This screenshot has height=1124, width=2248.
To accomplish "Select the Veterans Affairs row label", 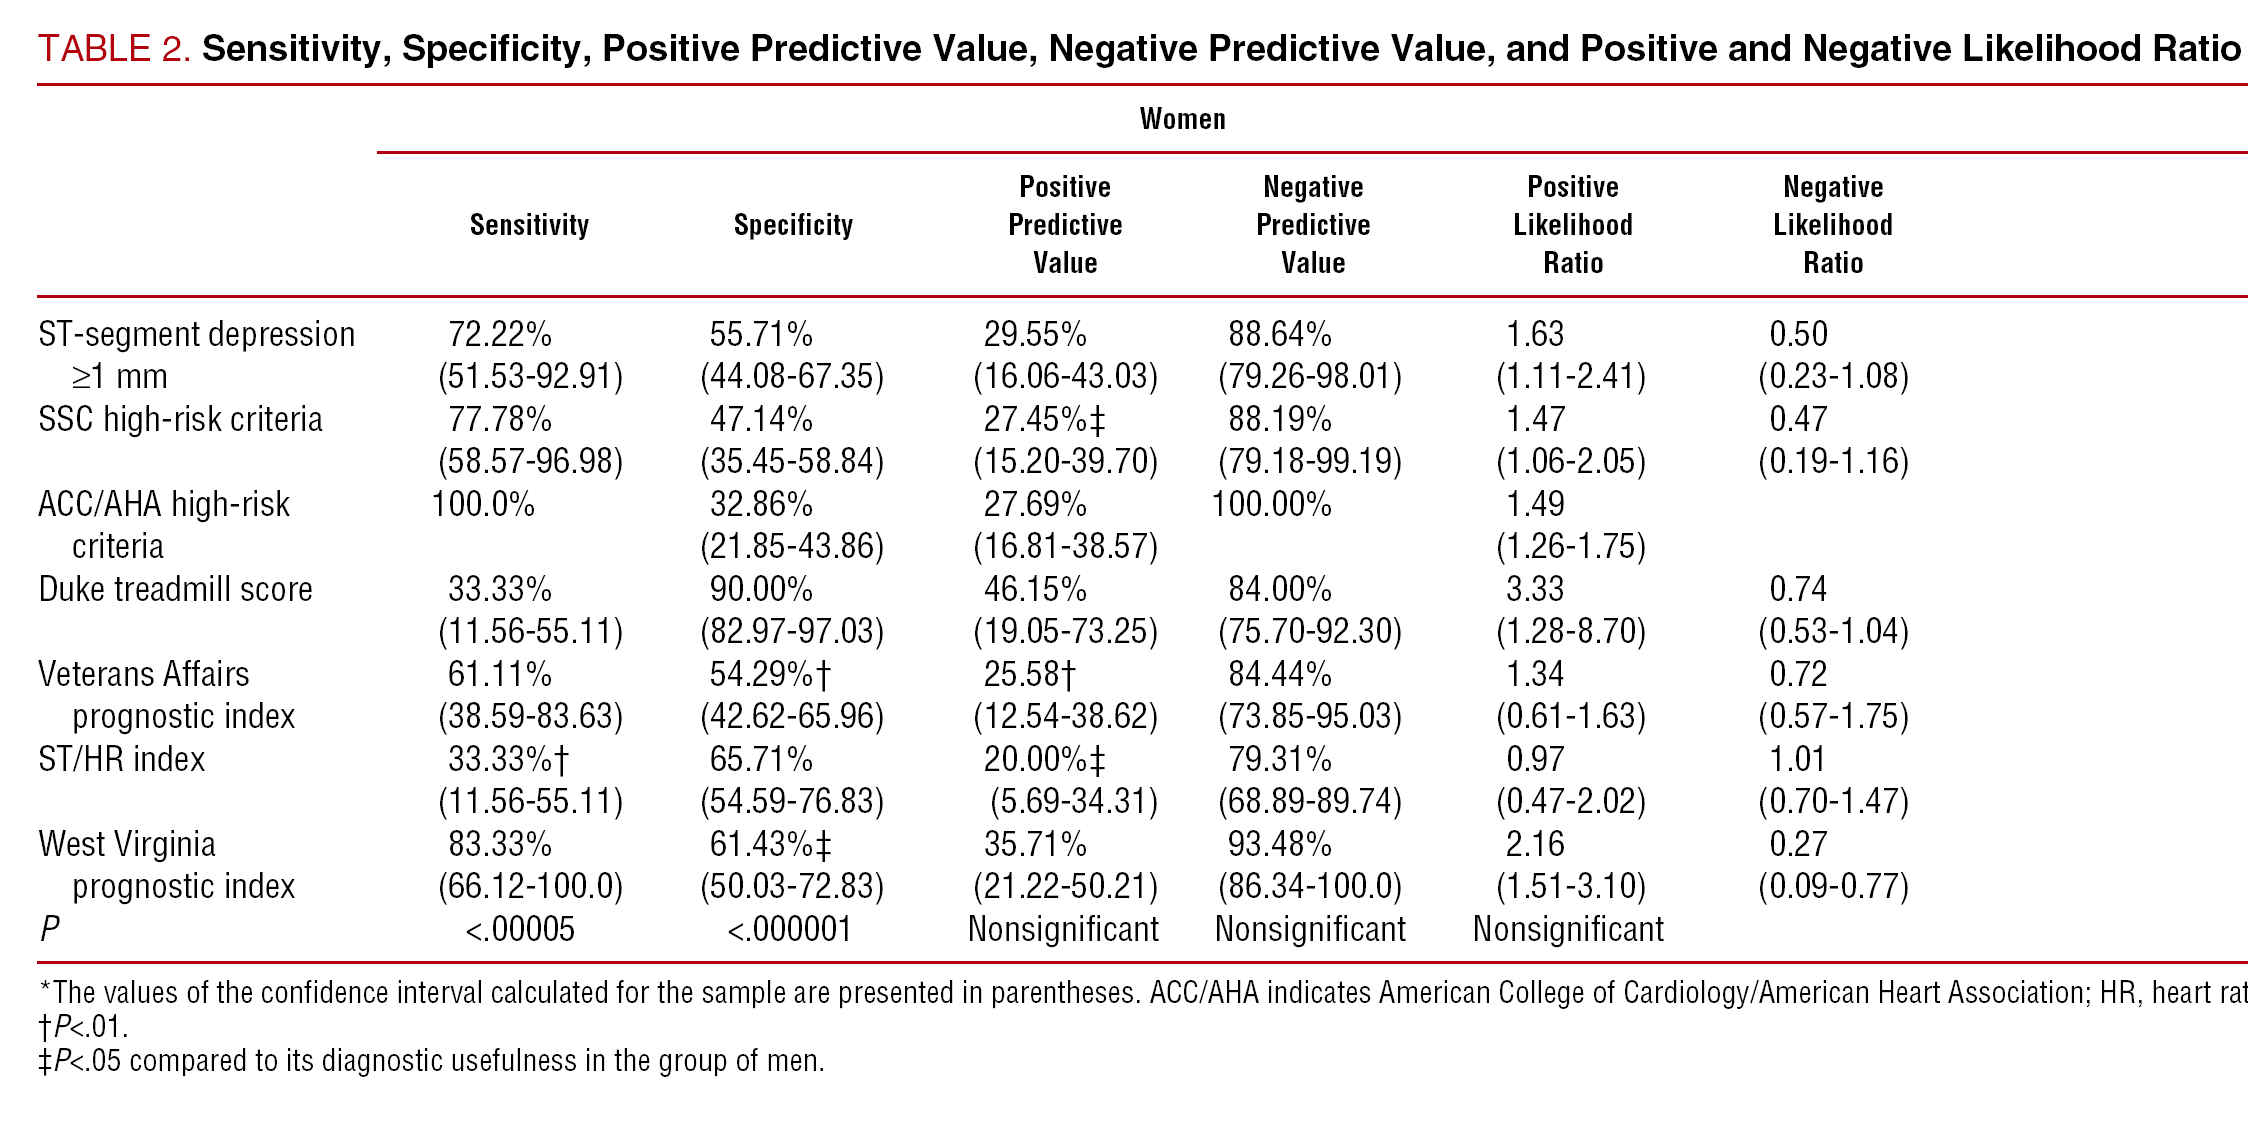I will (x=144, y=674).
